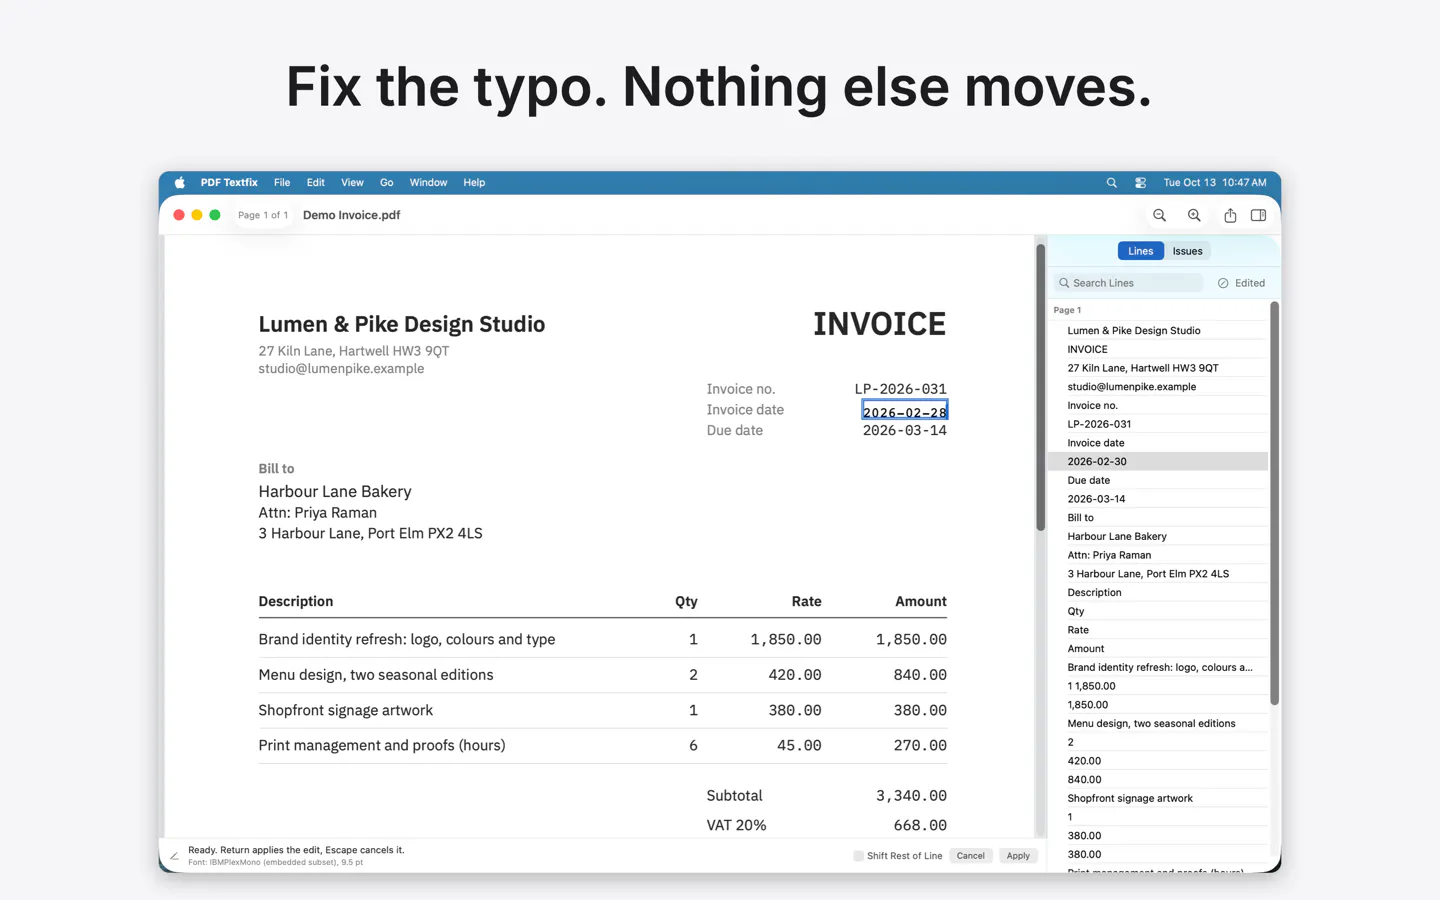Select '1 1,850.00' line in sidebar
1440x900 pixels.
1158,686
